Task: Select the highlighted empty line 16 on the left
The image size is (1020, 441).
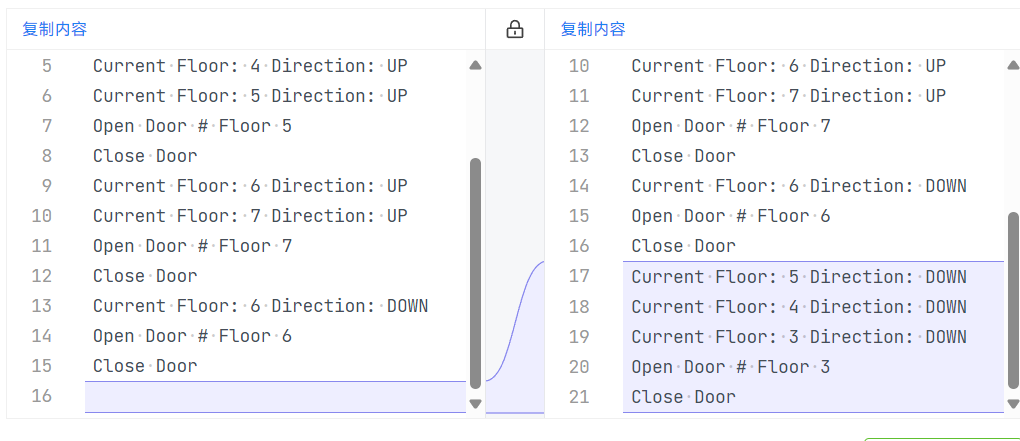Action: (x=275, y=396)
